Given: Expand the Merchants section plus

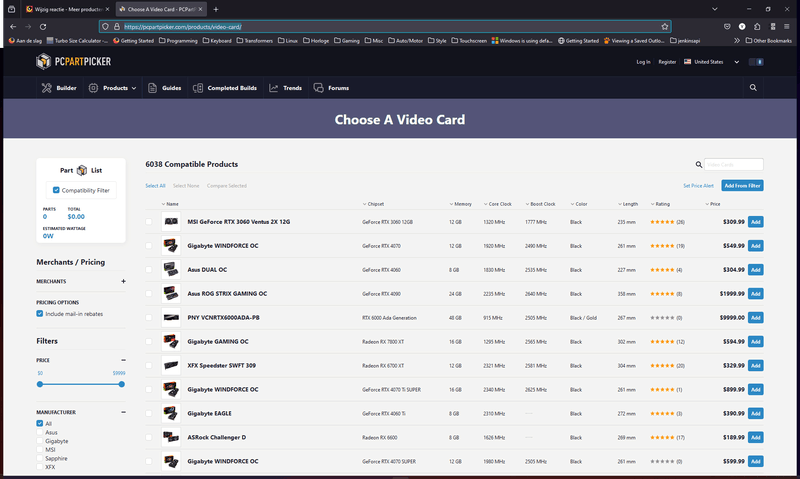Looking at the screenshot, I should click(123, 281).
